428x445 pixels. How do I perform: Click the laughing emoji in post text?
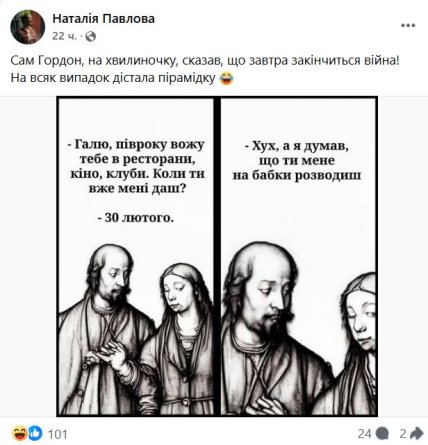pos(227,79)
